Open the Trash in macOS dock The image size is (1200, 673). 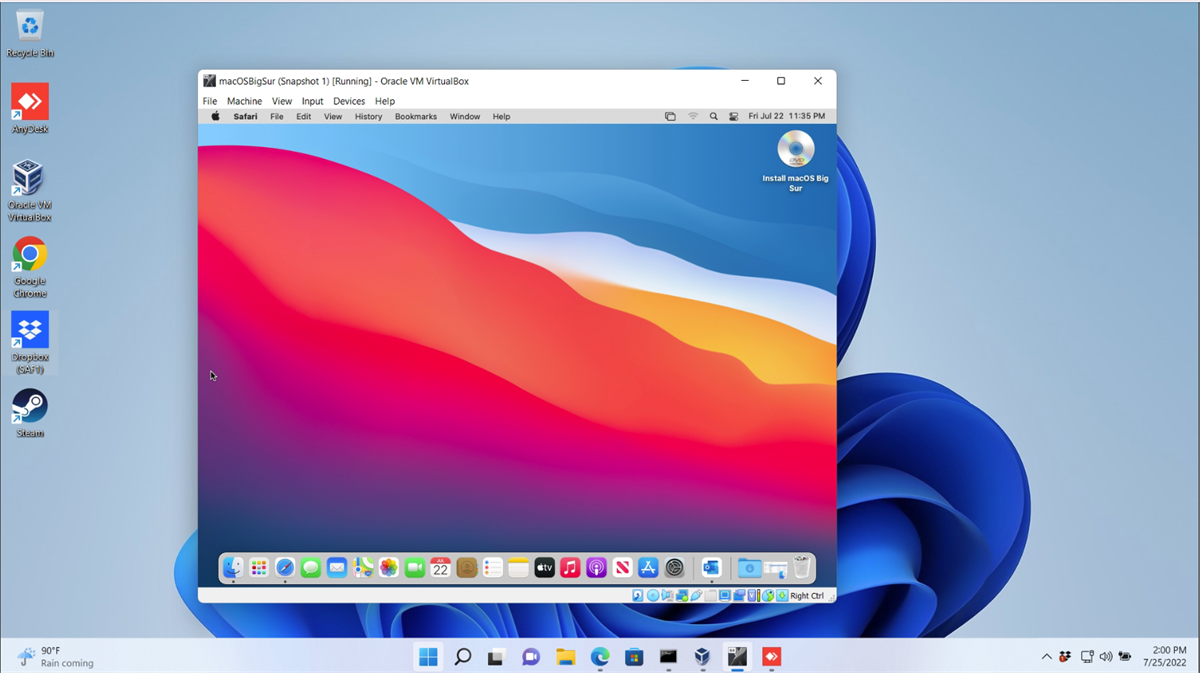point(802,568)
